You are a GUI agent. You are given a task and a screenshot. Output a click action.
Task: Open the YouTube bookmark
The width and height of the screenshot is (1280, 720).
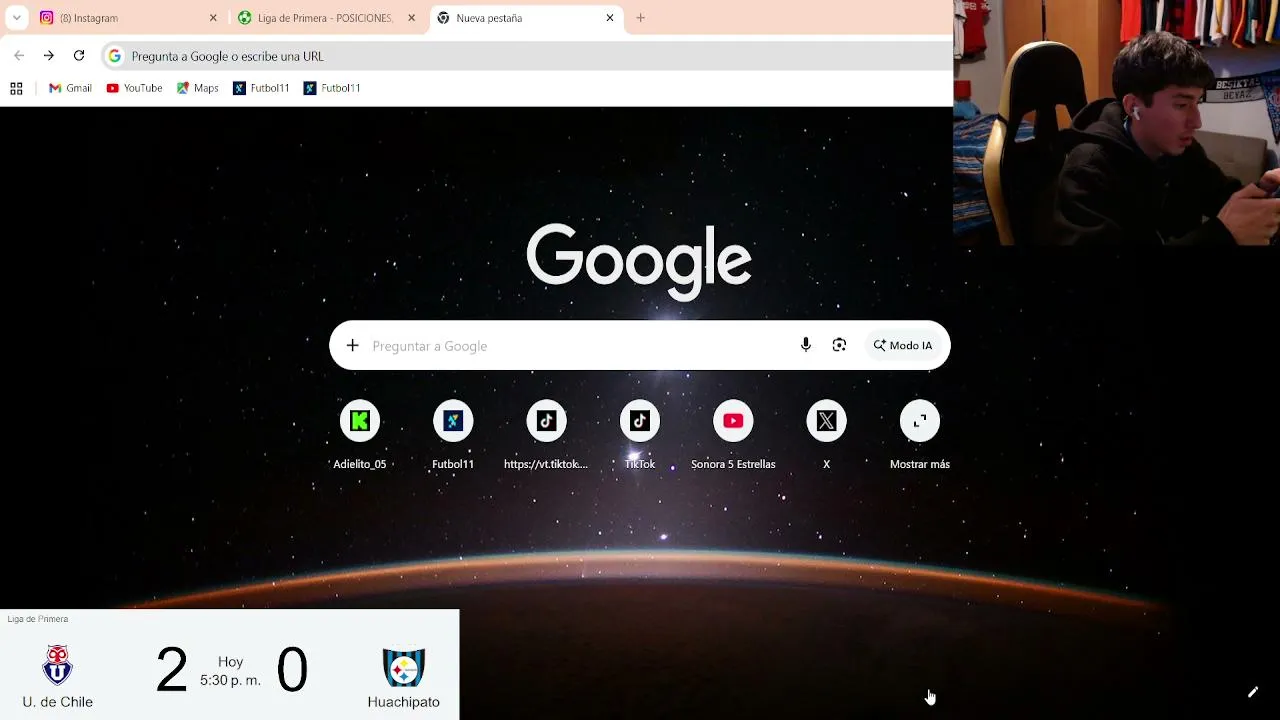[x=134, y=88]
